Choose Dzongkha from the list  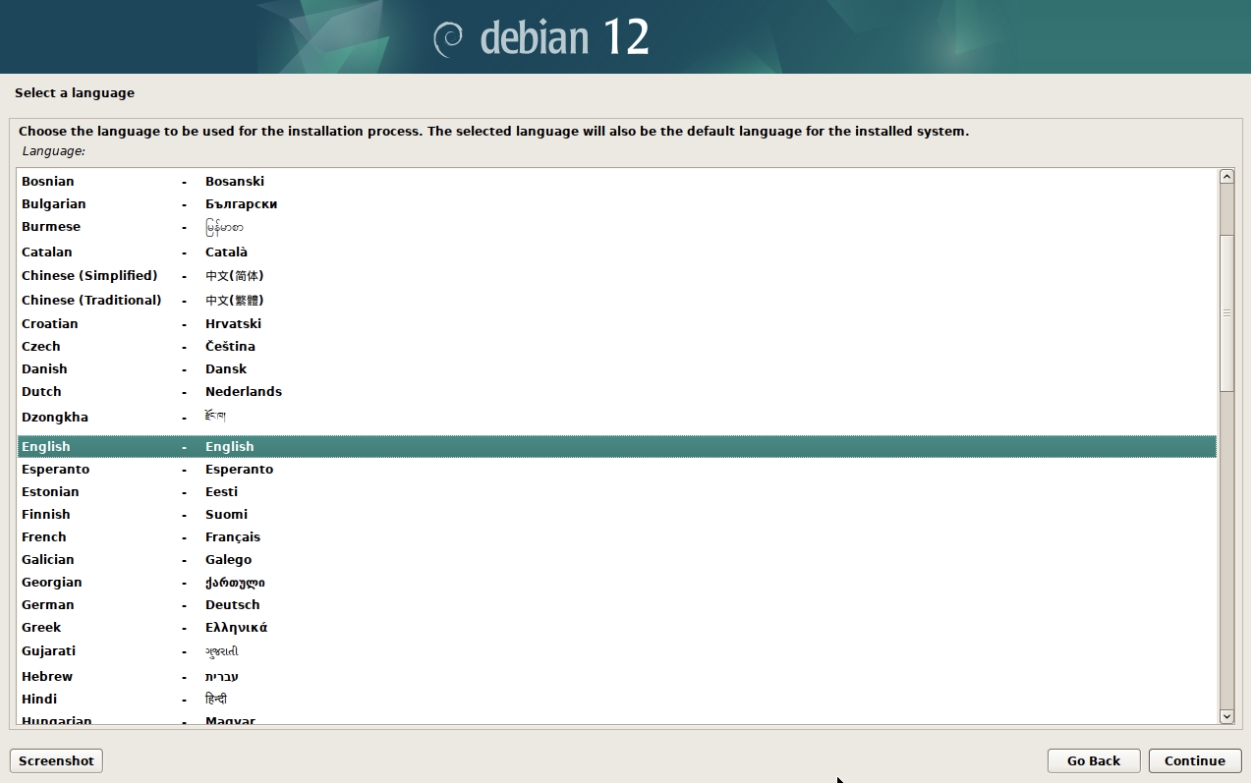(x=617, y=417)
